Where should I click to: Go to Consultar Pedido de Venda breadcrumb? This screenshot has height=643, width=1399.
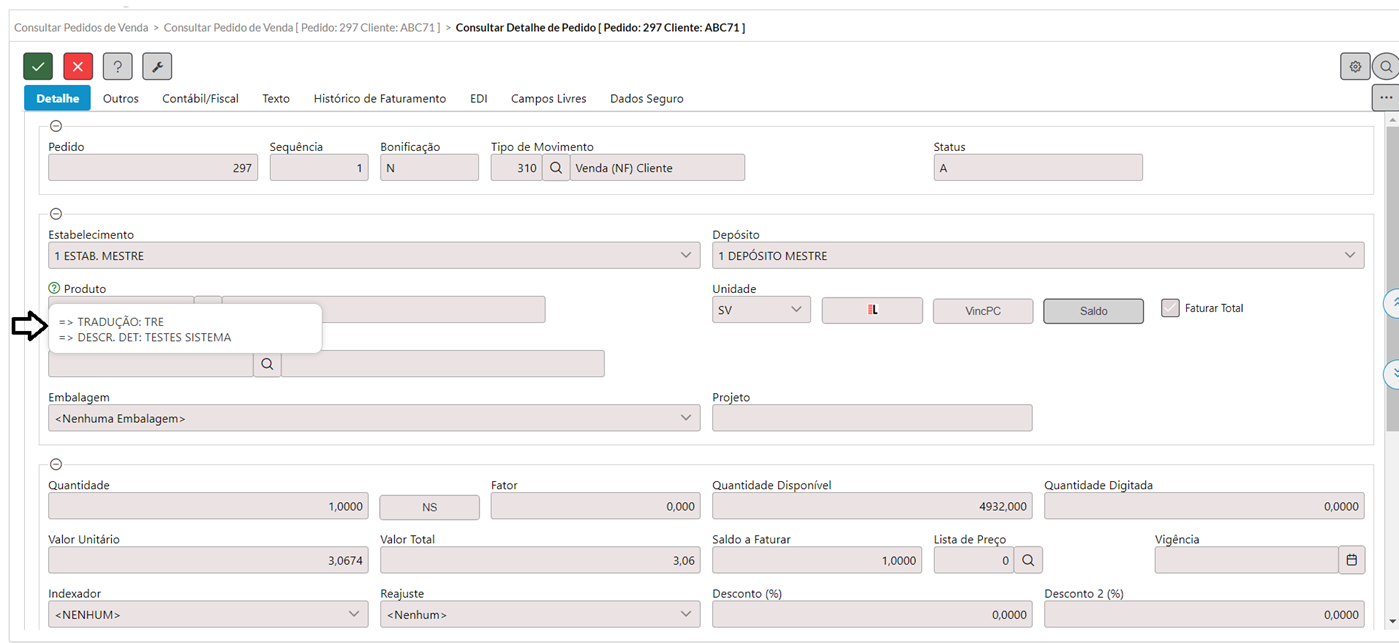[302, 27]
